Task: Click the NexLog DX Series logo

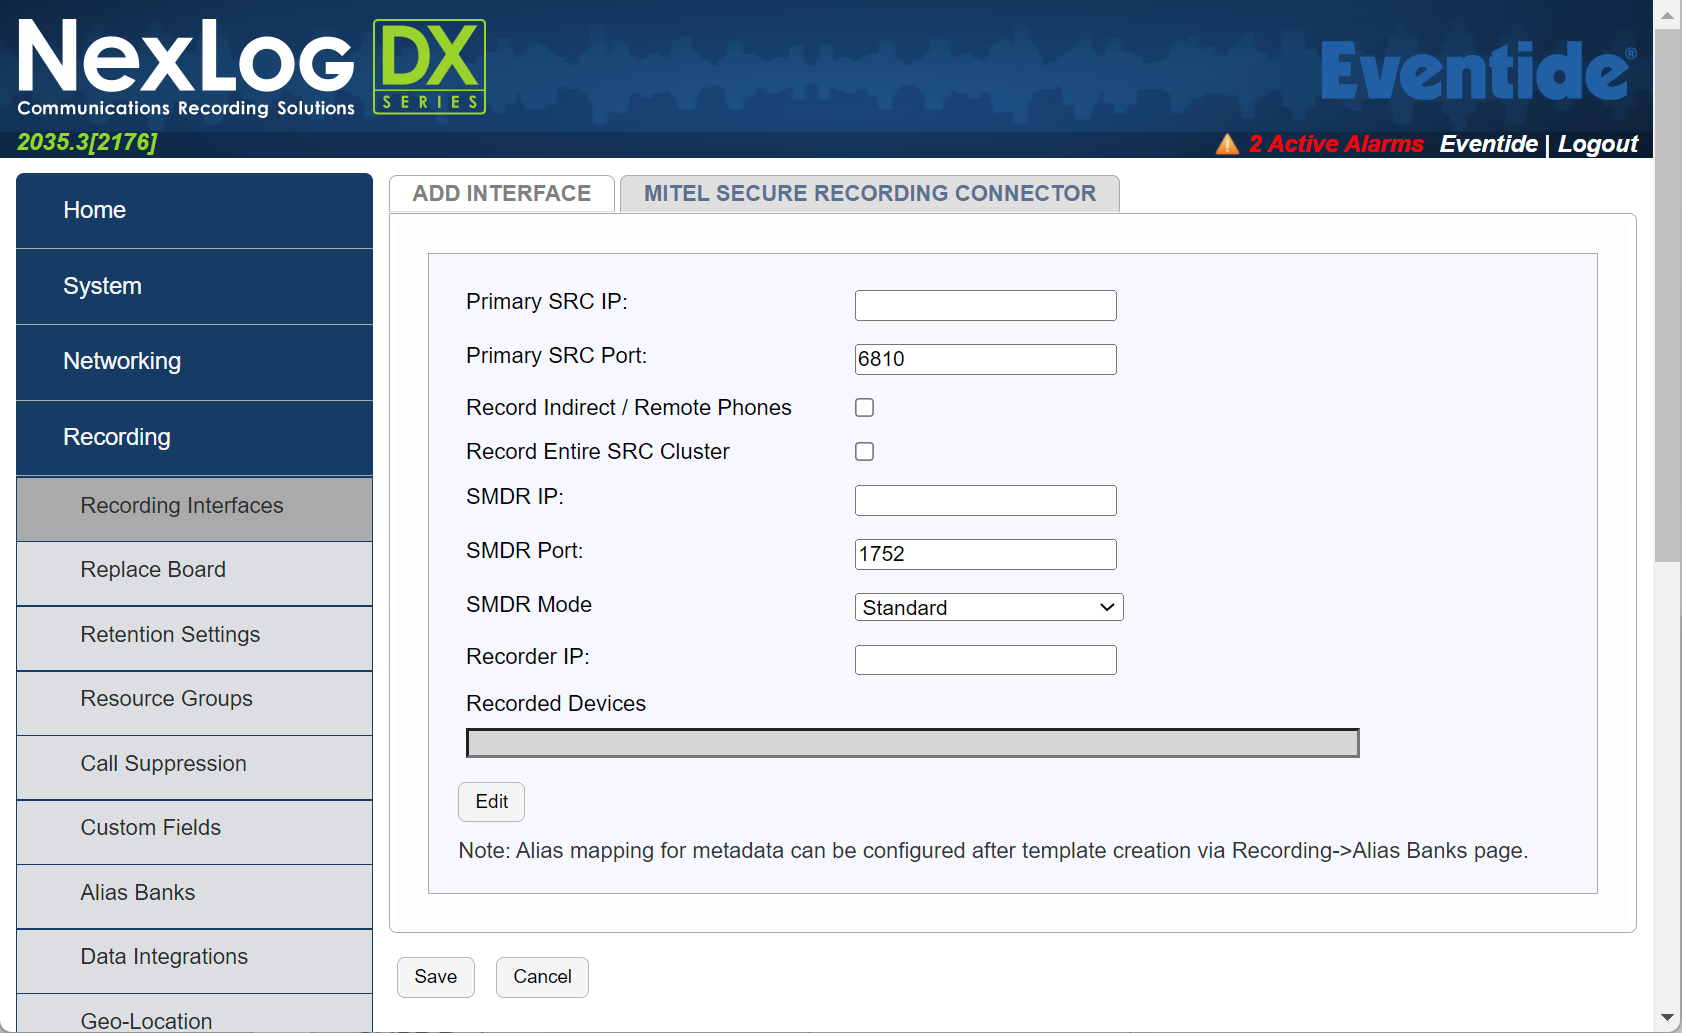Action: 251,67
